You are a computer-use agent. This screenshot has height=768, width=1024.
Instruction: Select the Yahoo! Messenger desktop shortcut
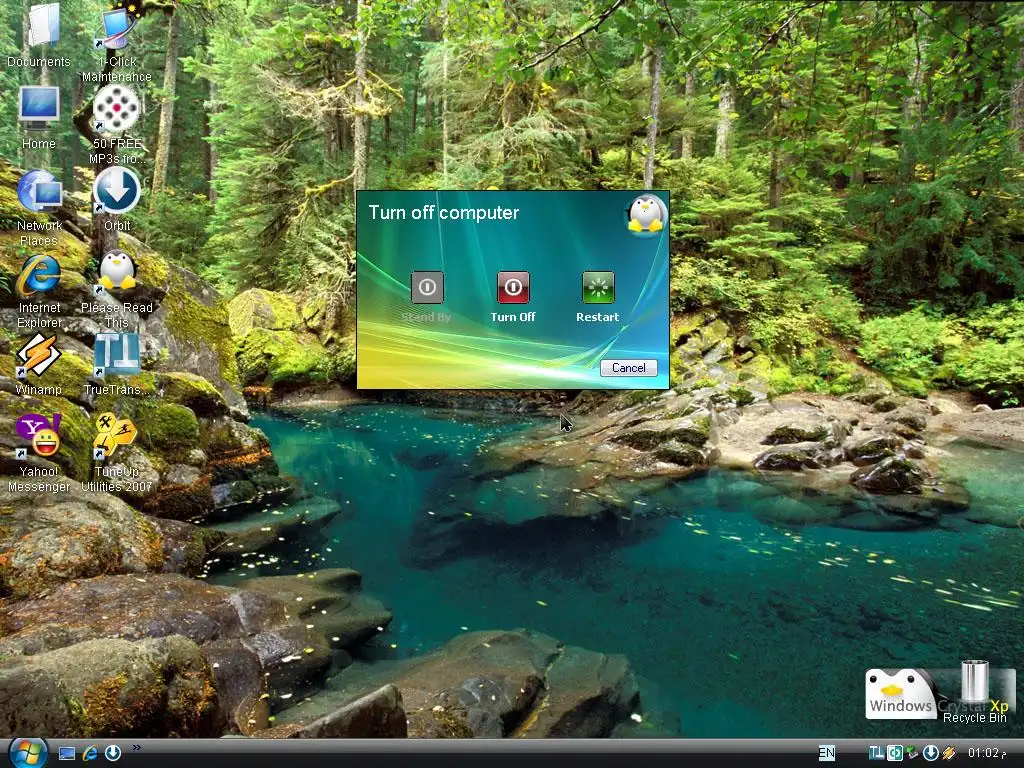pos(39,453)
